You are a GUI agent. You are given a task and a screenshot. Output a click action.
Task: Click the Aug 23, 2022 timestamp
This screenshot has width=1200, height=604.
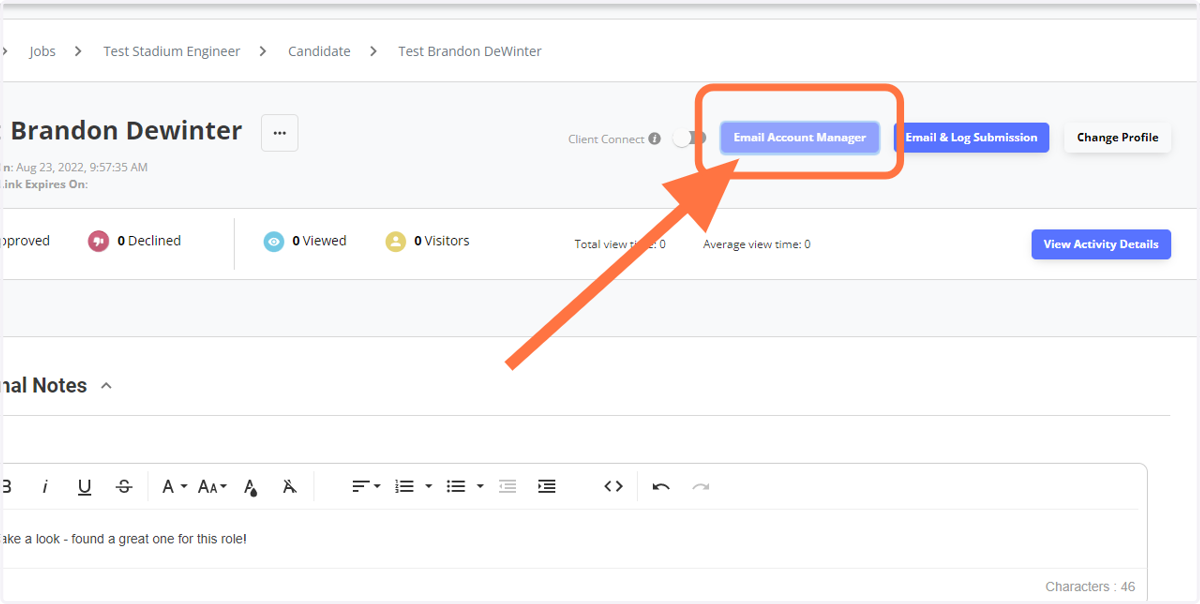tap(82, 167)
